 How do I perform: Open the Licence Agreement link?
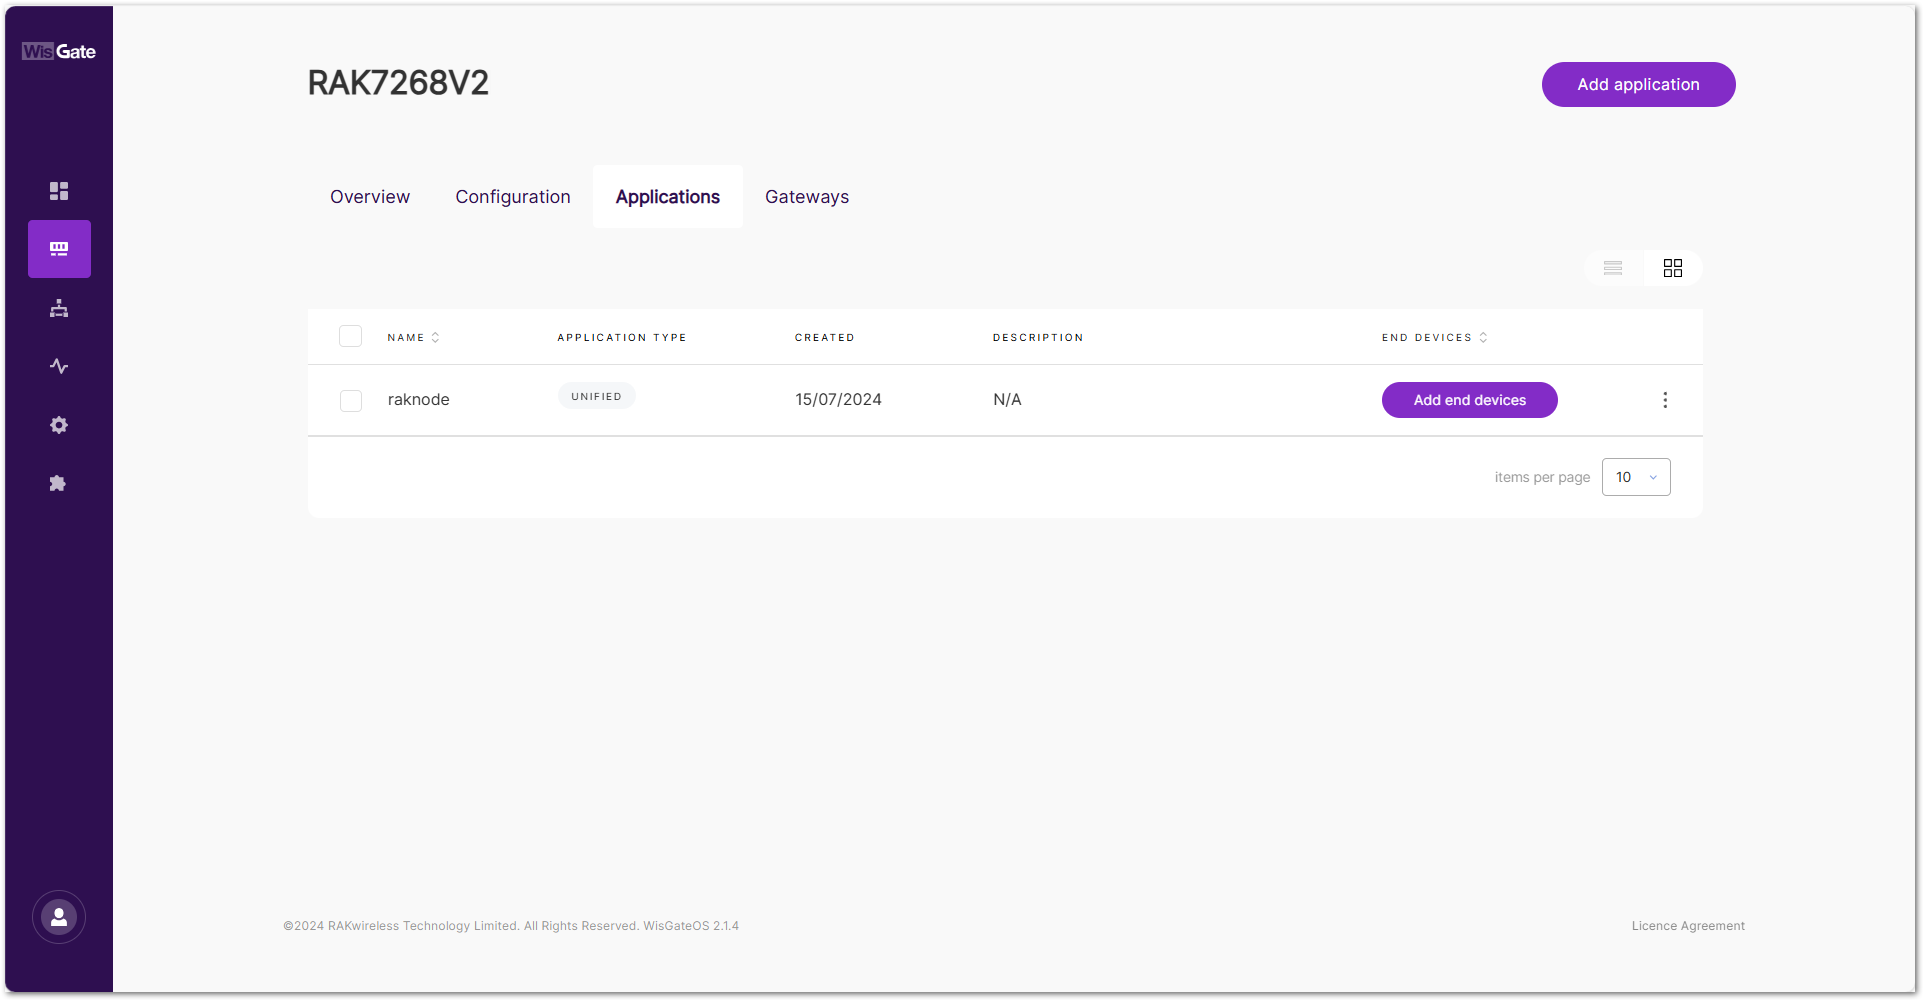tap(1688, 926)
